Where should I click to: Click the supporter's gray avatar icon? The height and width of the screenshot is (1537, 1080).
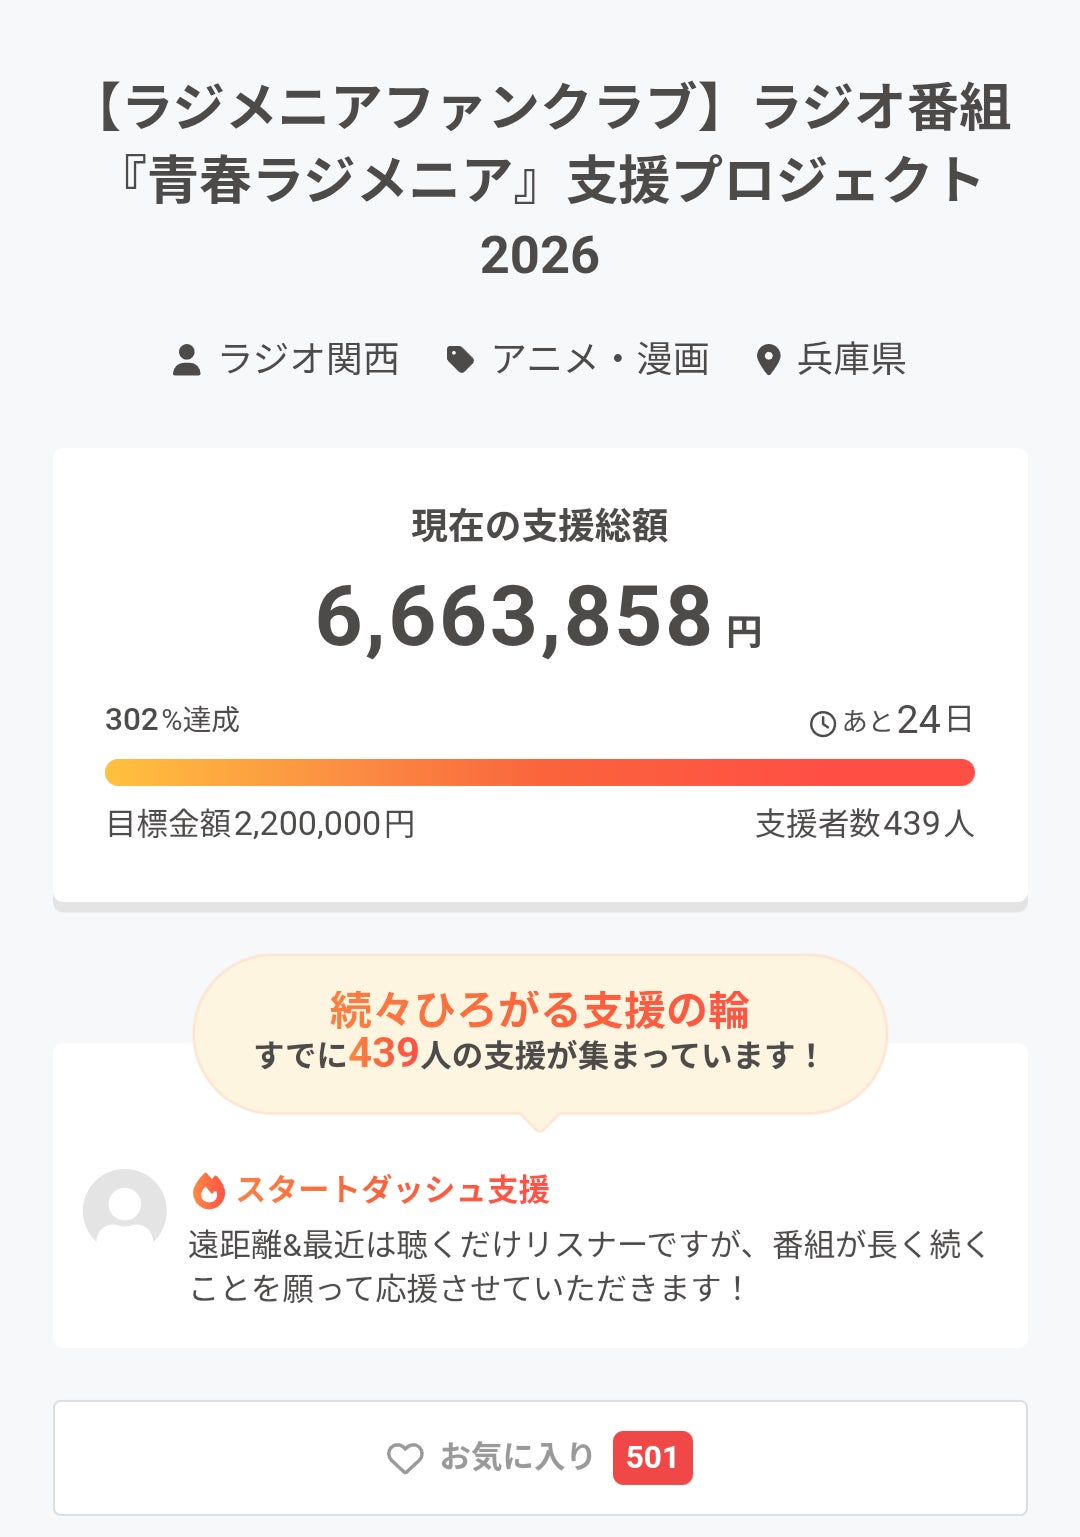click(125, 1210)
